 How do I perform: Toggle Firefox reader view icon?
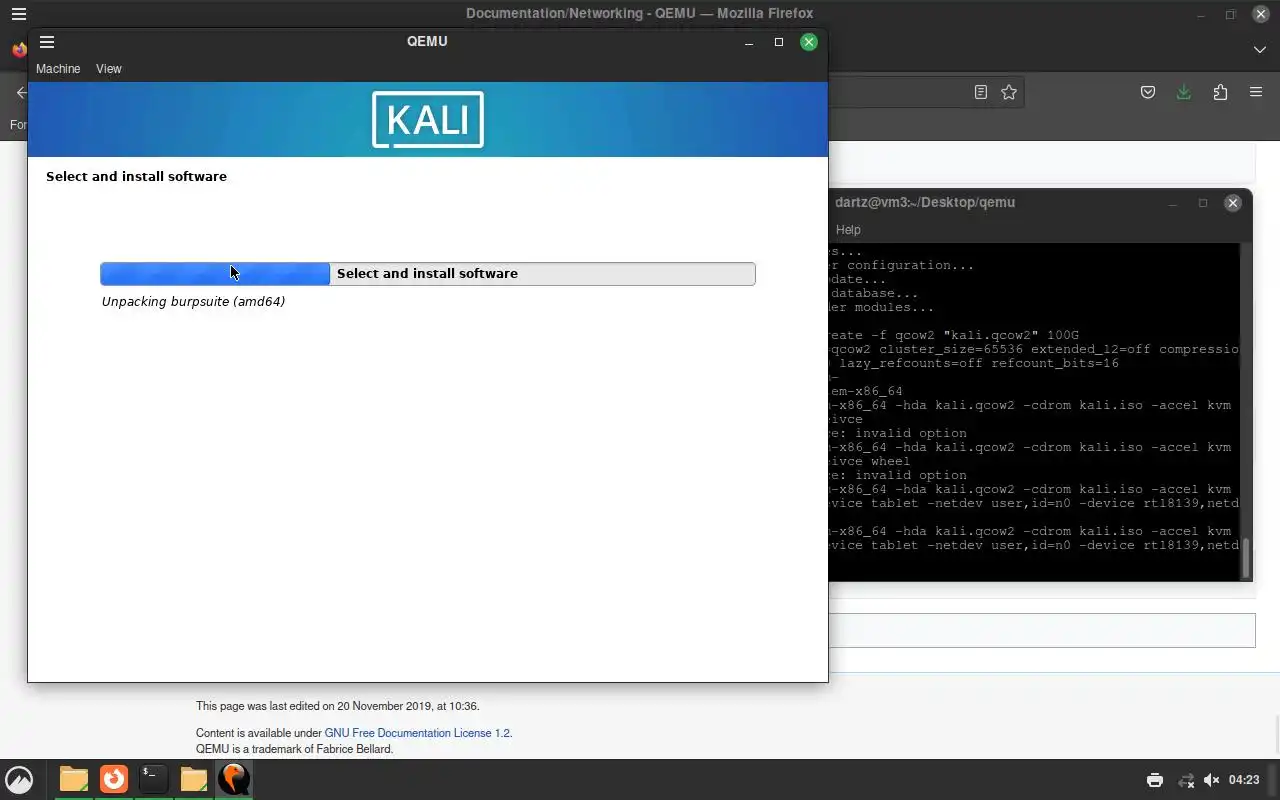point(981,92)
